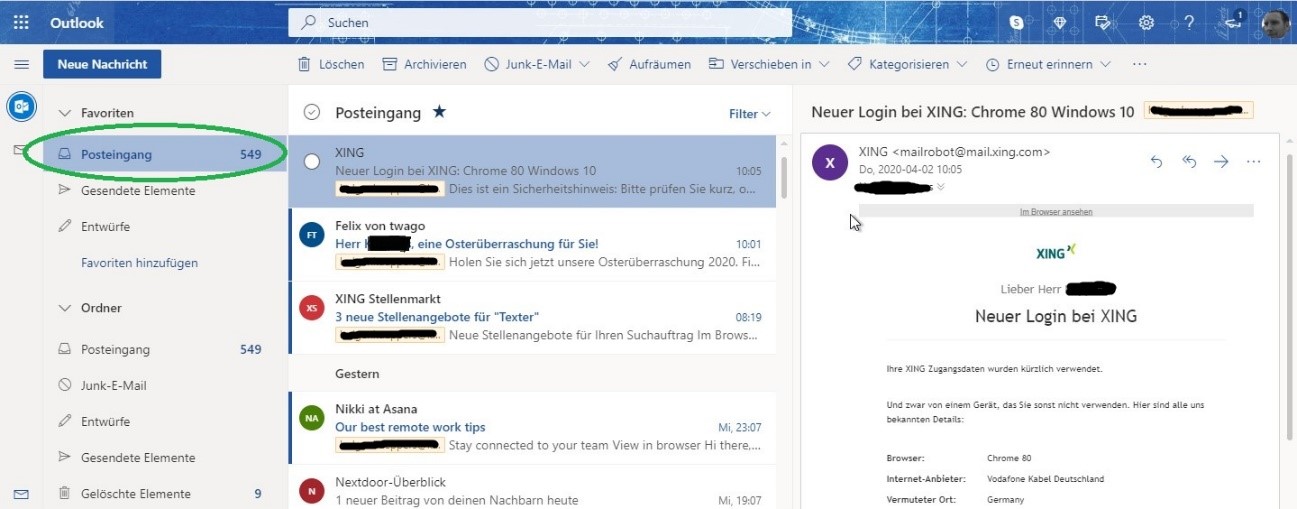The image size is (1297, 509).
Task: Toggle the hamburger navigation pane icon
Action: click(21, 65)
